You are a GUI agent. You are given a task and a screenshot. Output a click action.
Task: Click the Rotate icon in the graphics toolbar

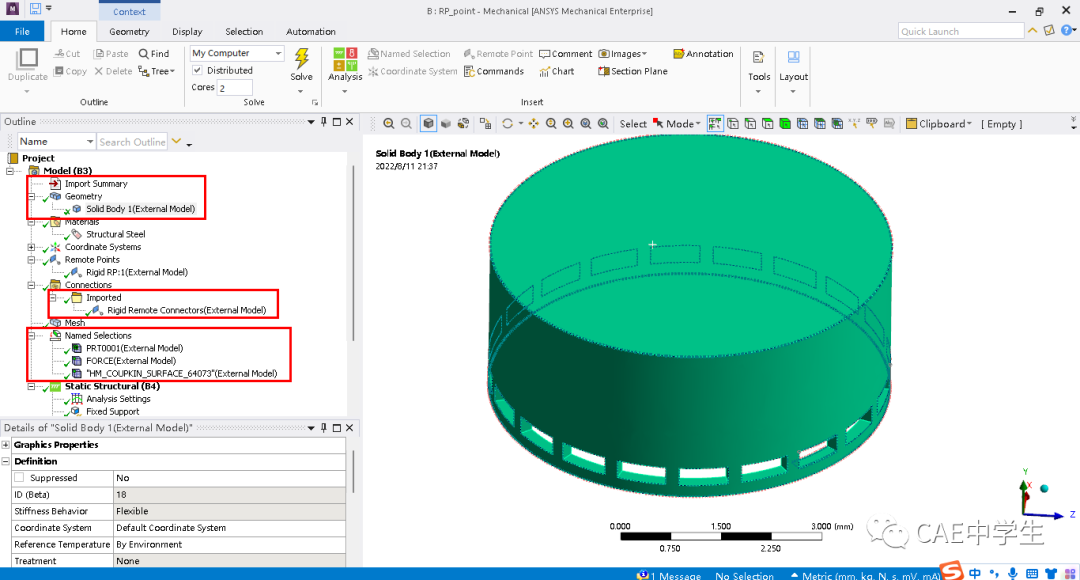(x=508, y=123)
